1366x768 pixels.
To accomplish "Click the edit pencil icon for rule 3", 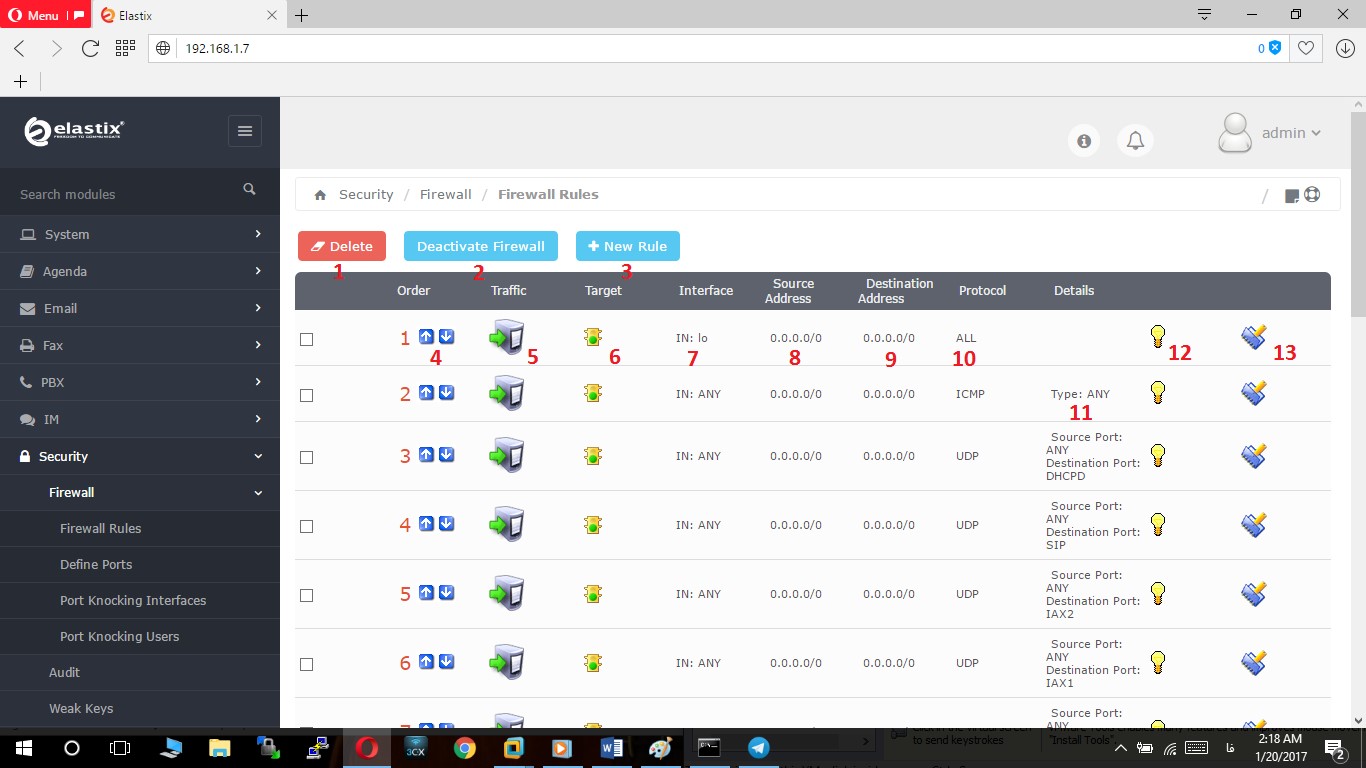I will [x=1253, y=456].
